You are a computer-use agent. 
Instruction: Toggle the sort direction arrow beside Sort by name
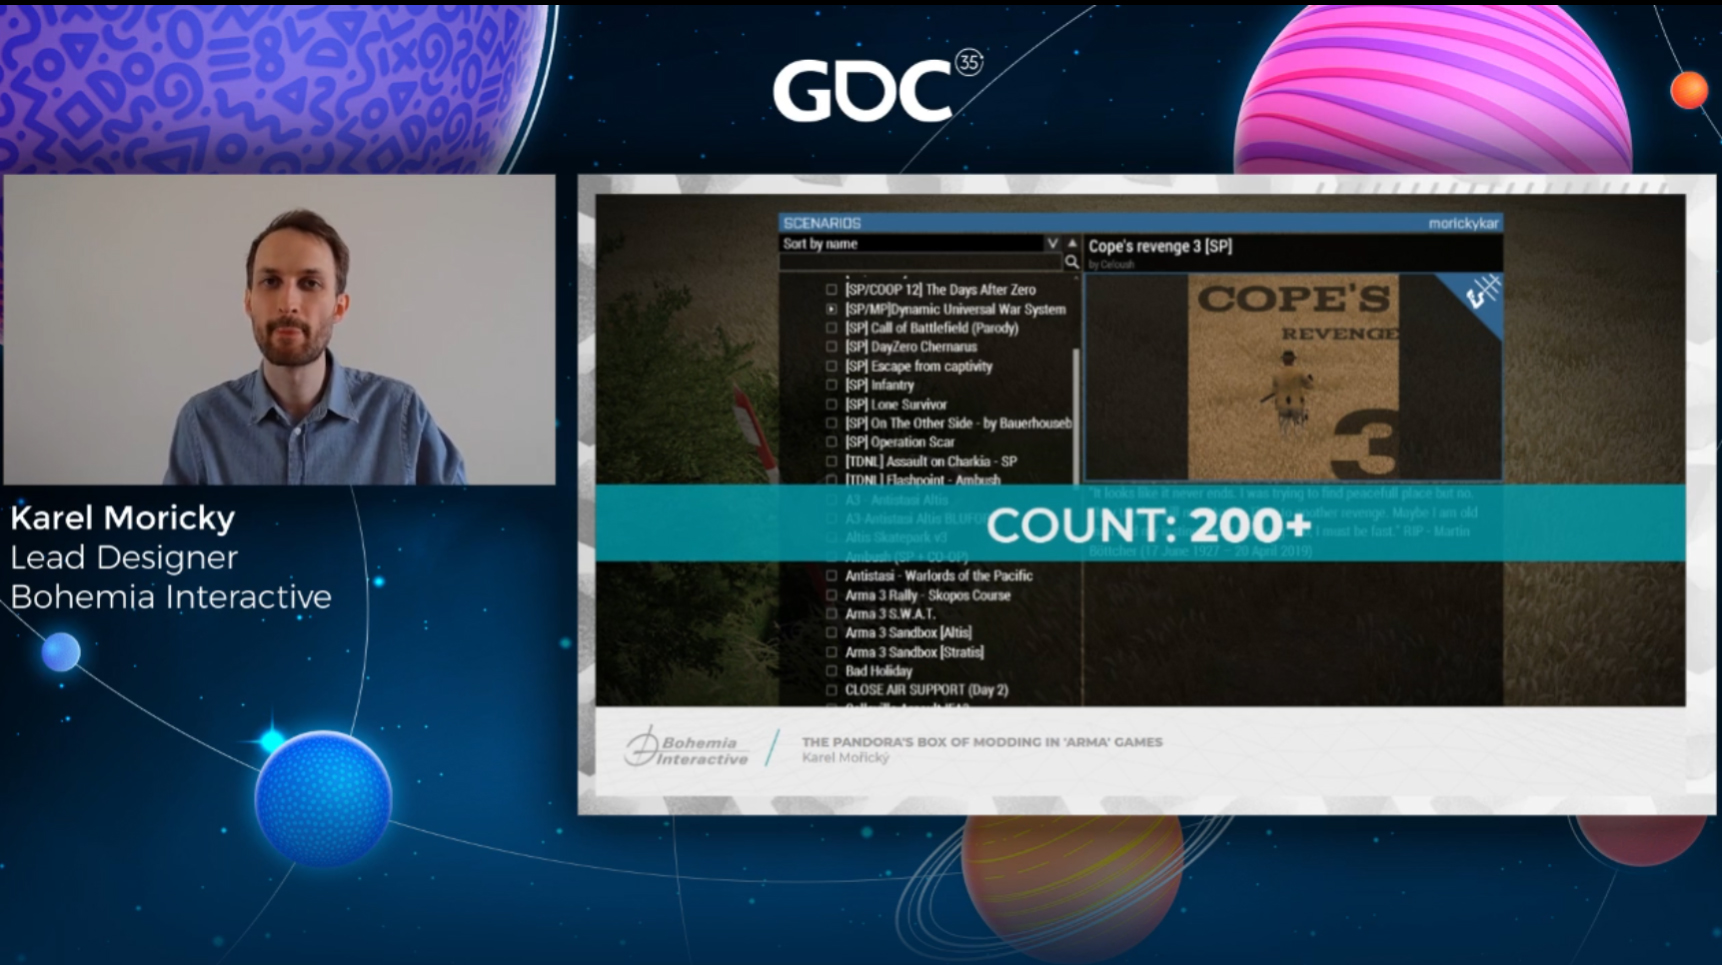pyautogui.click(x=1072, y=243)
